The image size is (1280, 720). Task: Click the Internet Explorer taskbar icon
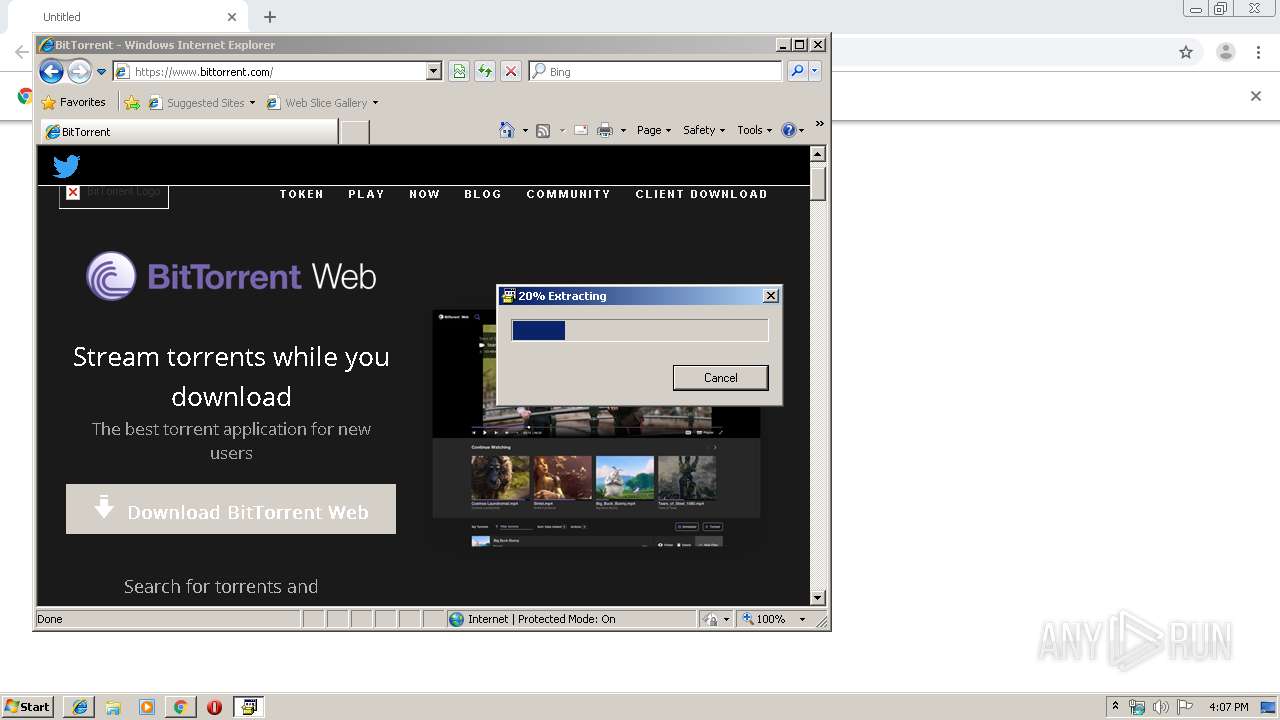coord(80,707)
